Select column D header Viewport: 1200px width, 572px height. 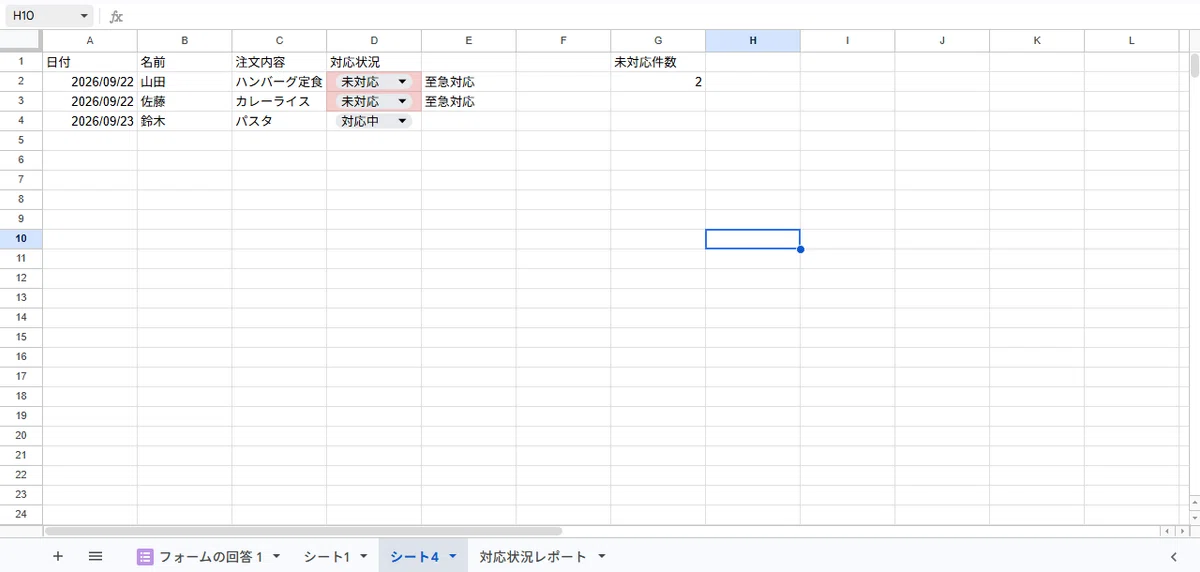(x=374, y=40)
